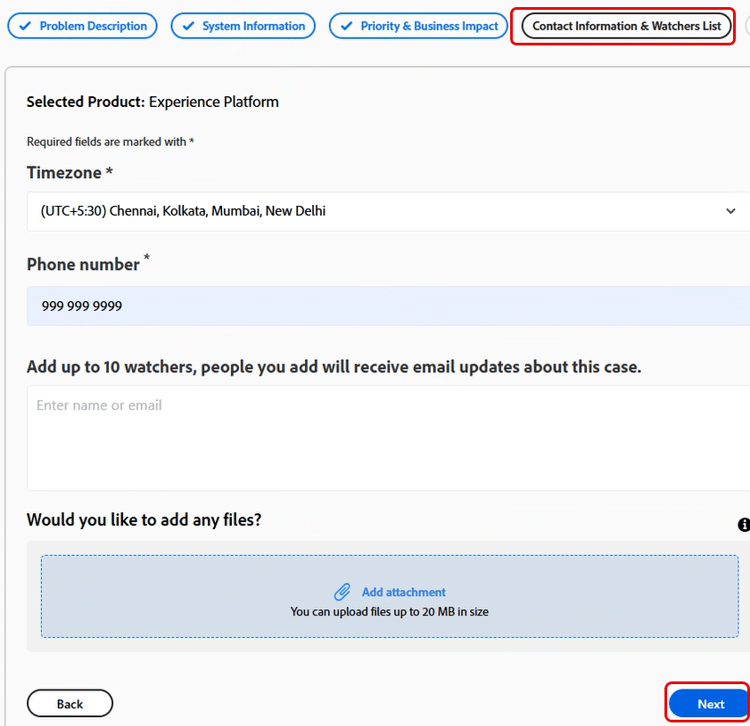750x726 pixels.
Task: Click 'Would you like to add any files?' heading
Action: tap(144, 520)
